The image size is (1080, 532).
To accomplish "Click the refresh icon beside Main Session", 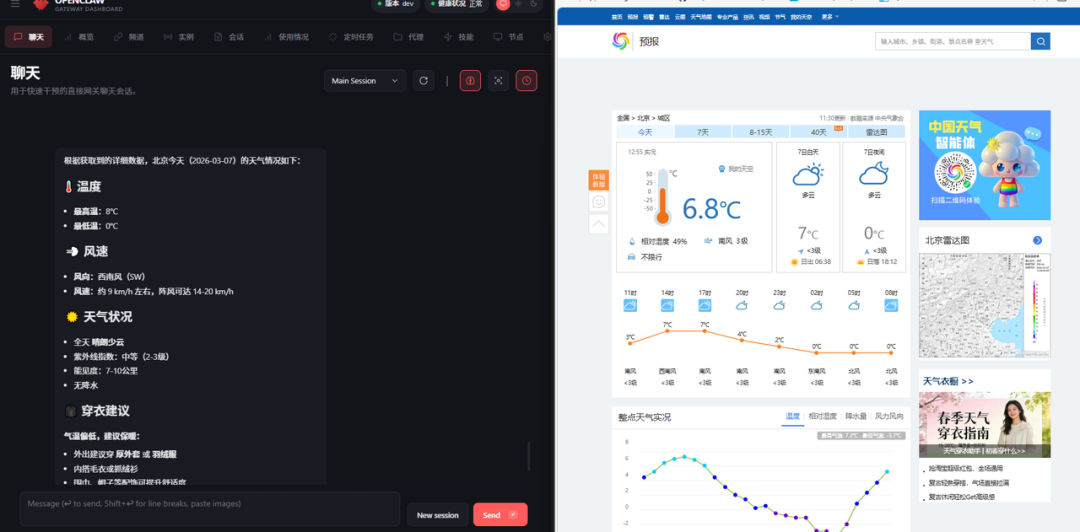I will coord(424,81).
